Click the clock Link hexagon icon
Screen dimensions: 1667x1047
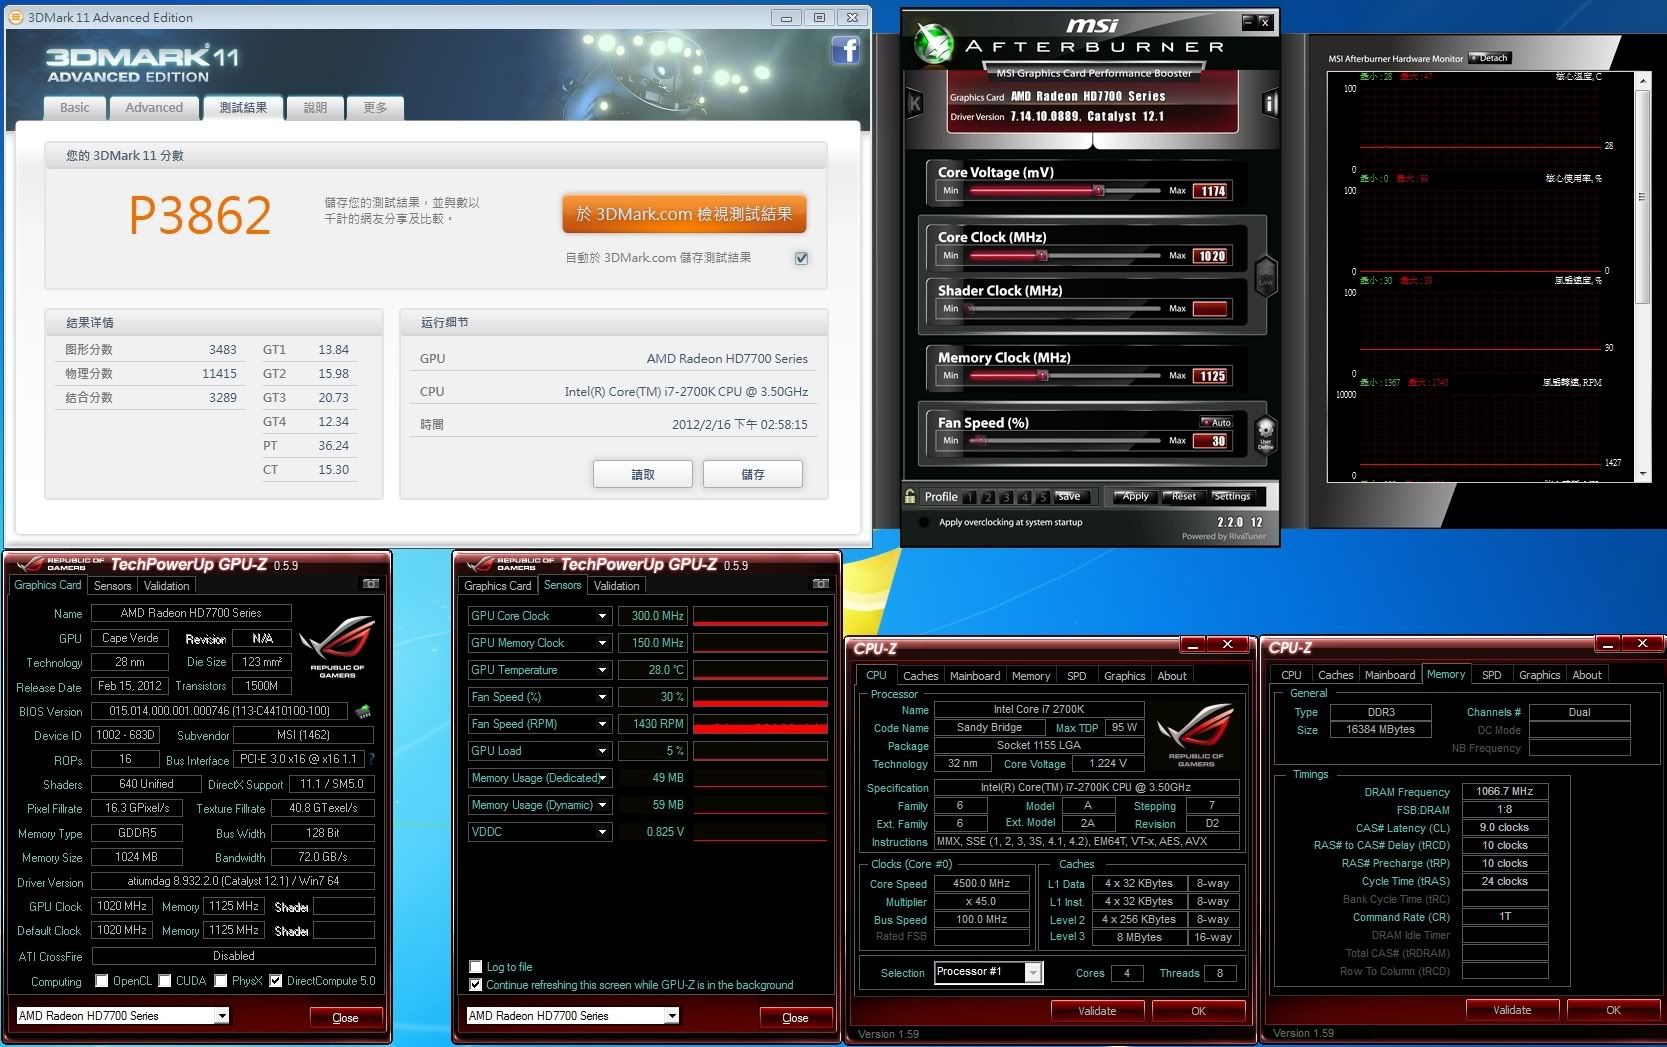[1265, 274]
